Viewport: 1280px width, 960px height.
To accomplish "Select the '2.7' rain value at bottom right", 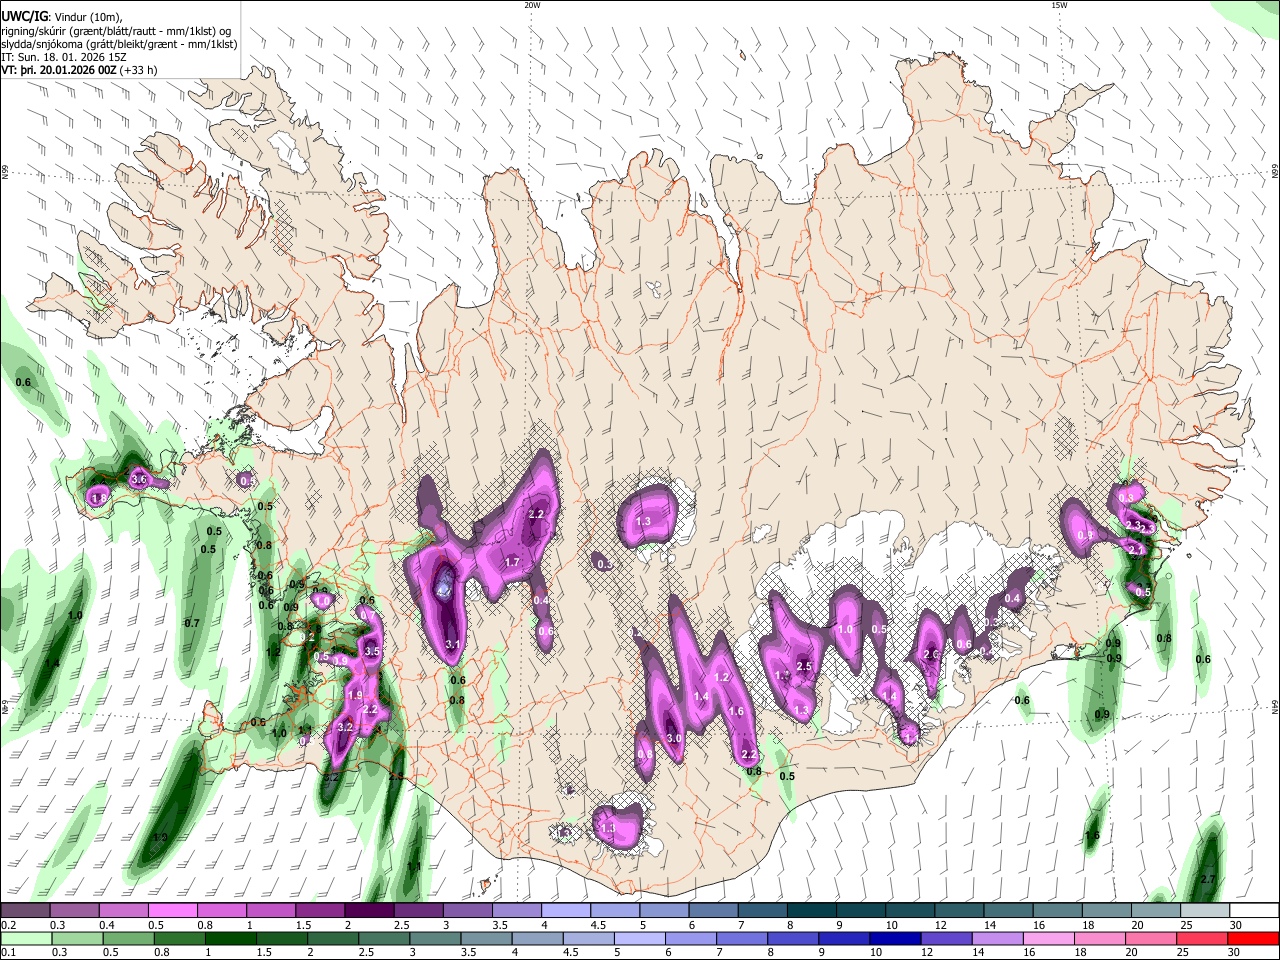I will pos(1207,880).
